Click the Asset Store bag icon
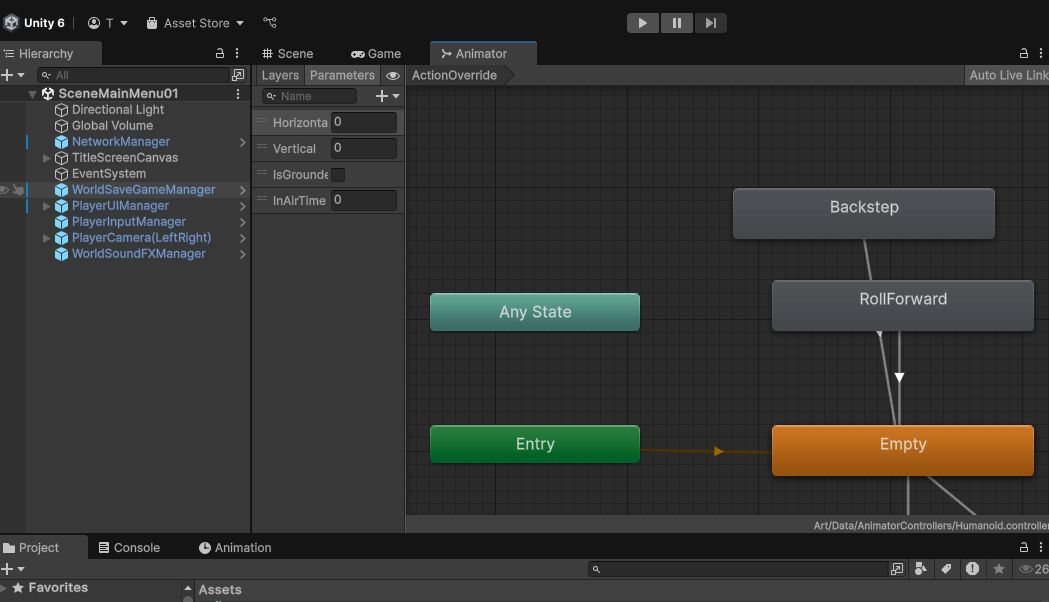The image size is (1049, 602). [152, 23]
